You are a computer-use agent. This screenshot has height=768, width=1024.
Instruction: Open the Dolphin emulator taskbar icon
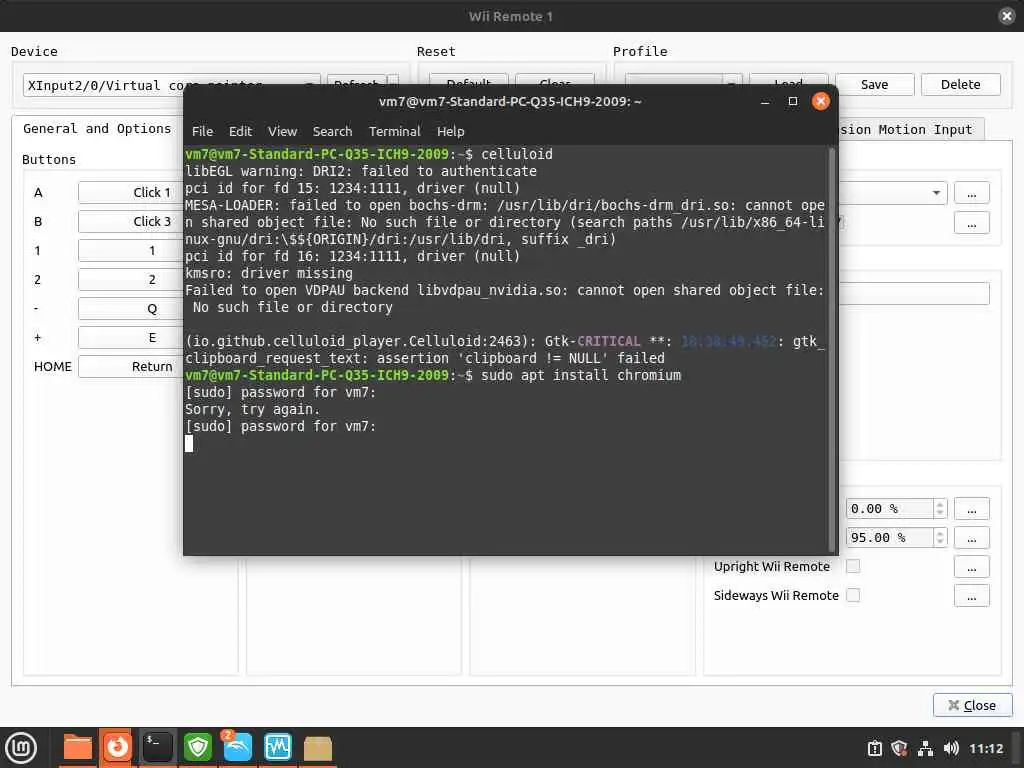pyautogui.click(x=237, y=747)
